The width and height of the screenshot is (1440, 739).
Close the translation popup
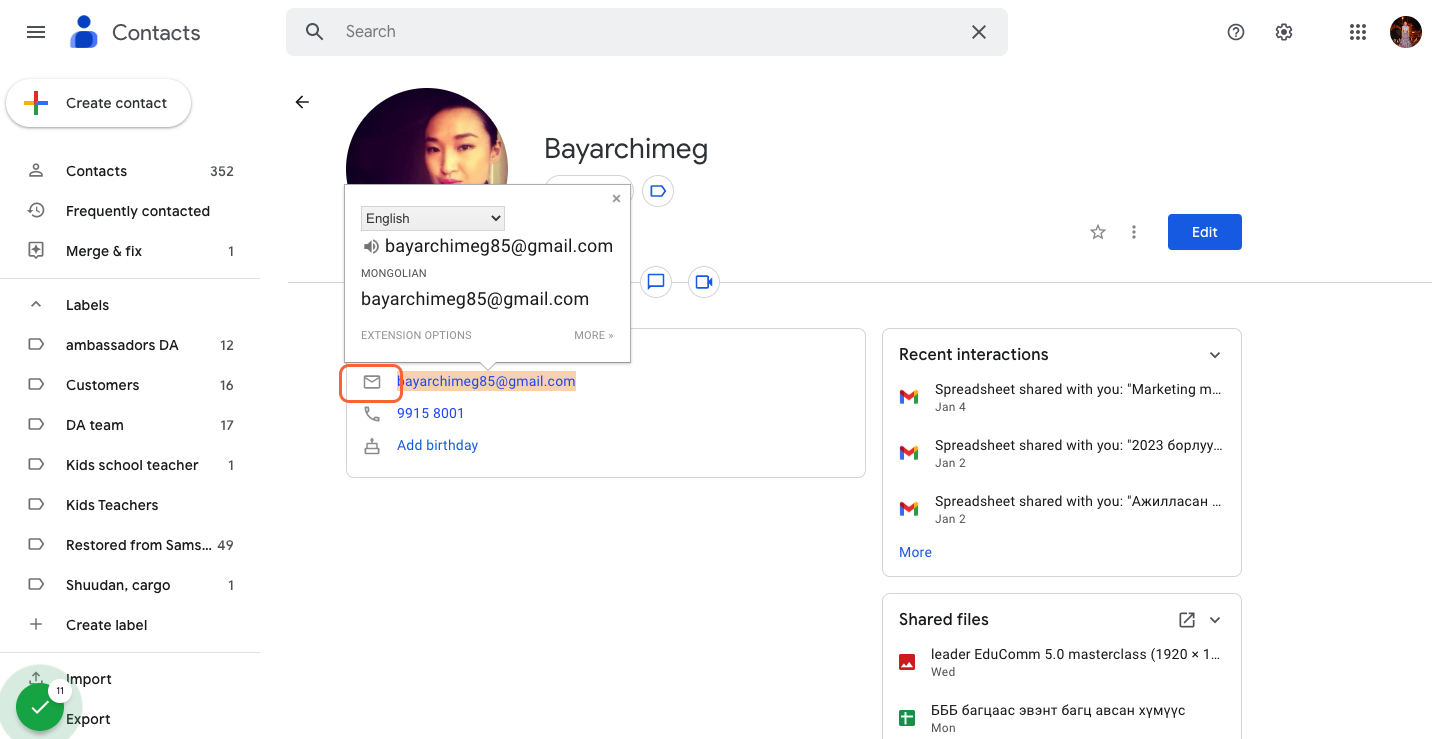[x=616, y=199]
